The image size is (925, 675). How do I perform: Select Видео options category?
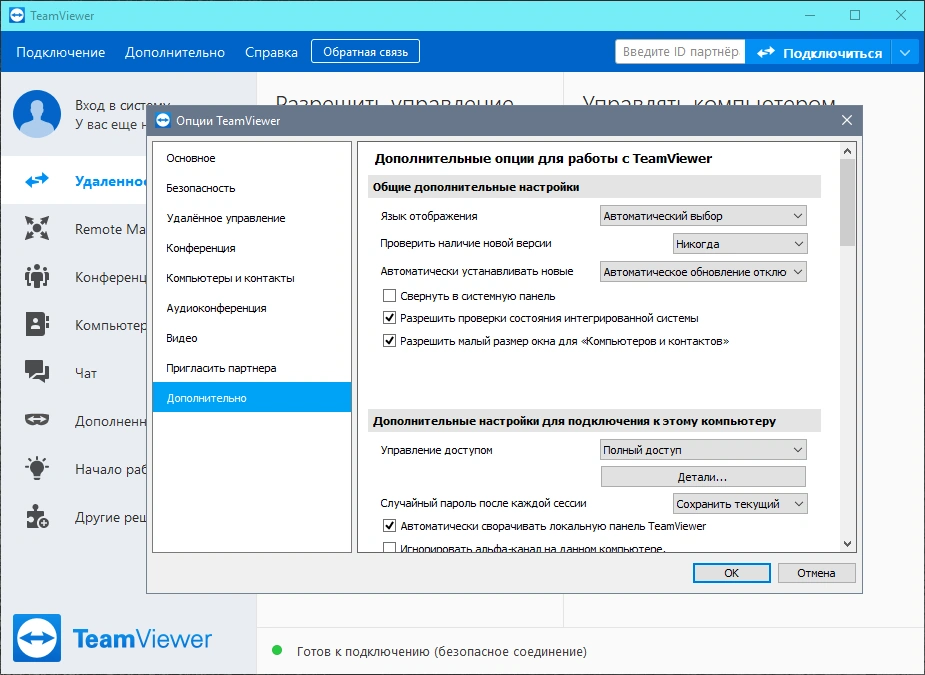tap(252, 338)
